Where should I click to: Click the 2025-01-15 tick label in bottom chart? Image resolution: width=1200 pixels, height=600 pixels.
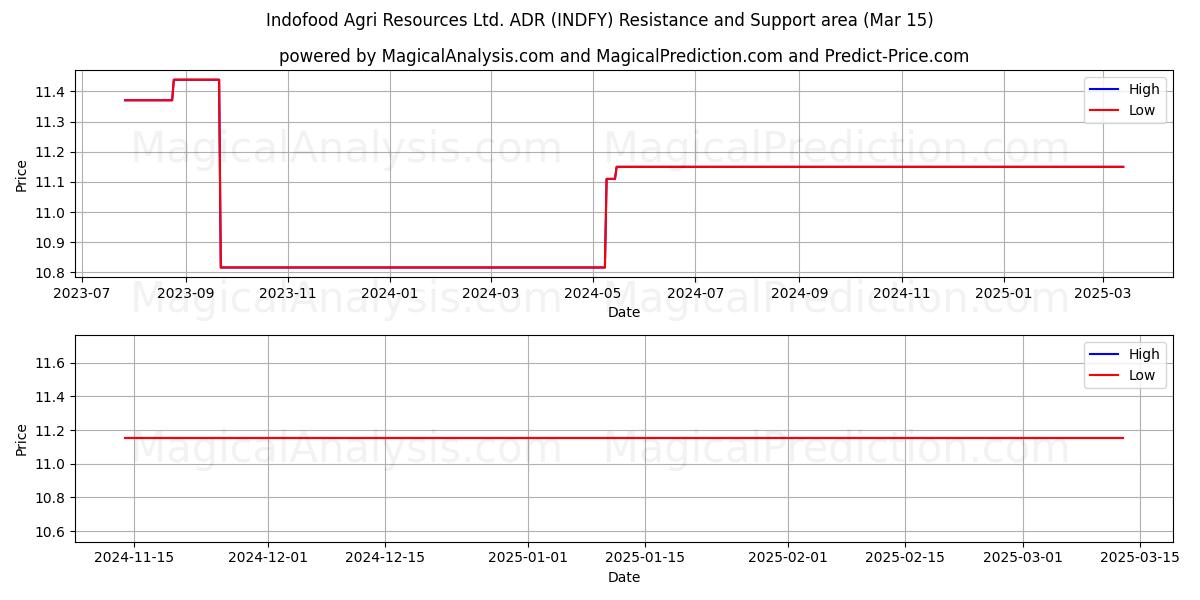point(645,558)
